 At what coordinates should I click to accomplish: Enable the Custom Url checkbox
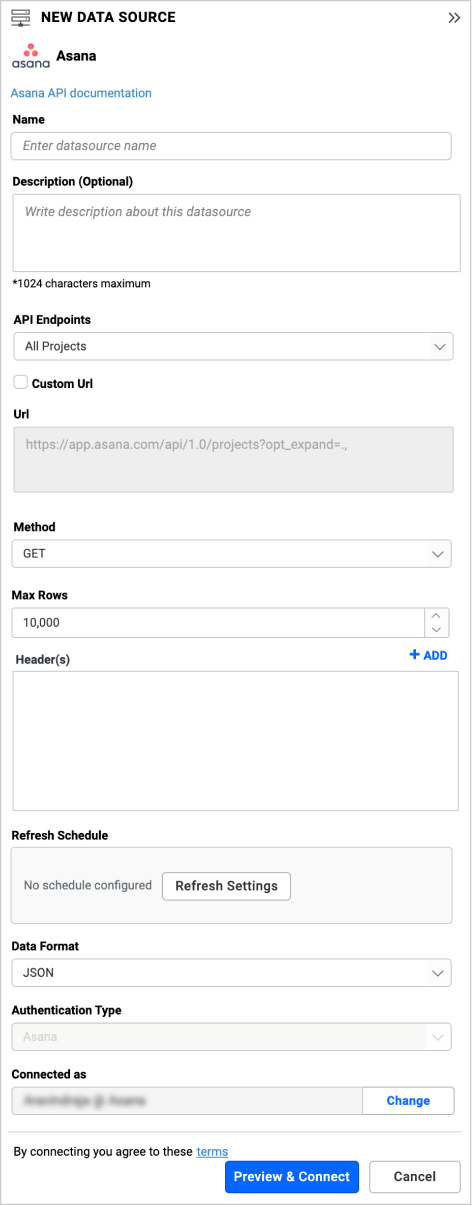click(20, 382)
